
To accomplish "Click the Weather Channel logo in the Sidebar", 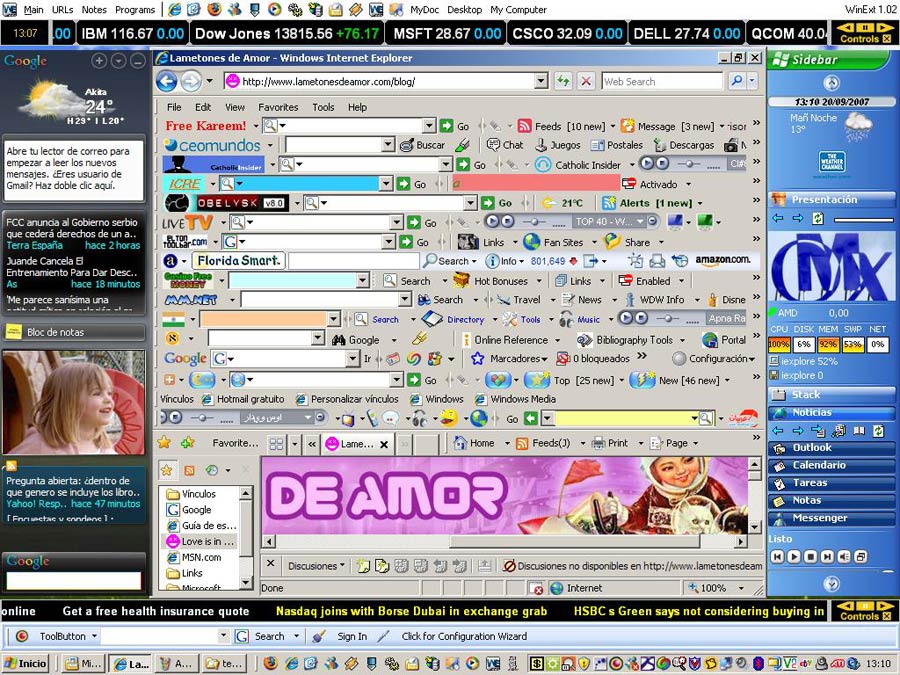I will [831, 162].
